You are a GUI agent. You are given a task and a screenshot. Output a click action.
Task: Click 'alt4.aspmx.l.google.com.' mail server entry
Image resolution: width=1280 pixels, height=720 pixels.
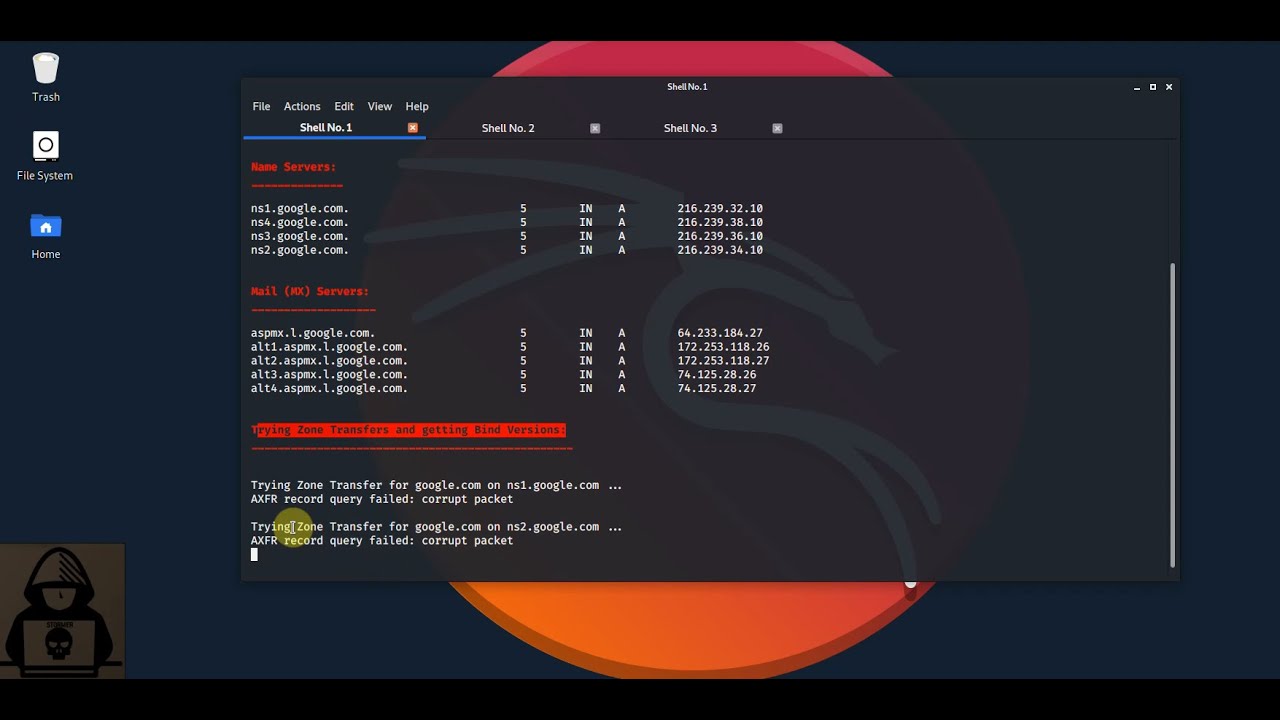click(x=329, y=389)
